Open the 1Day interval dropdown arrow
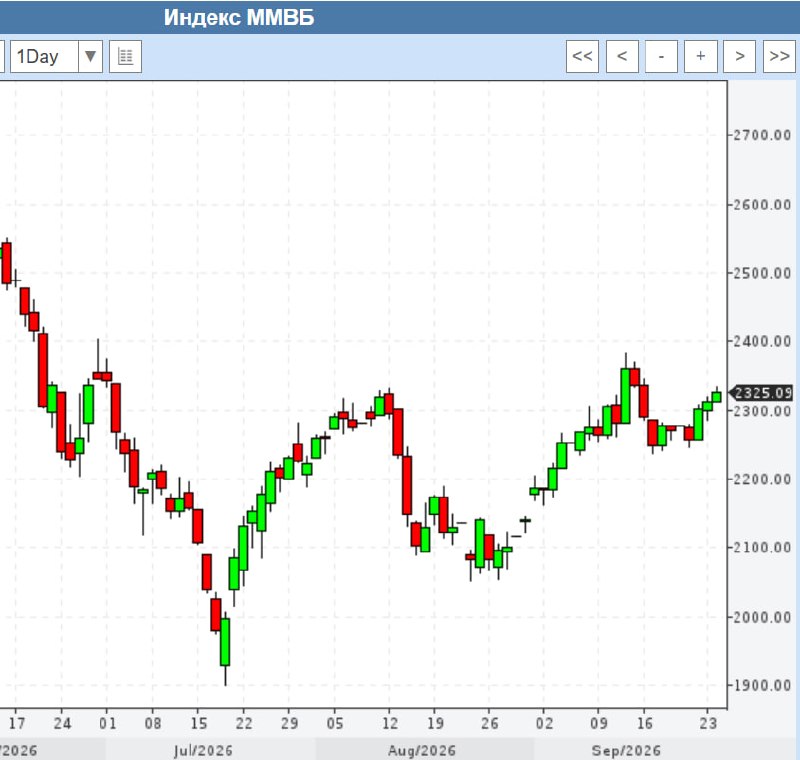The image size is (800, 760). click(90, 56)
